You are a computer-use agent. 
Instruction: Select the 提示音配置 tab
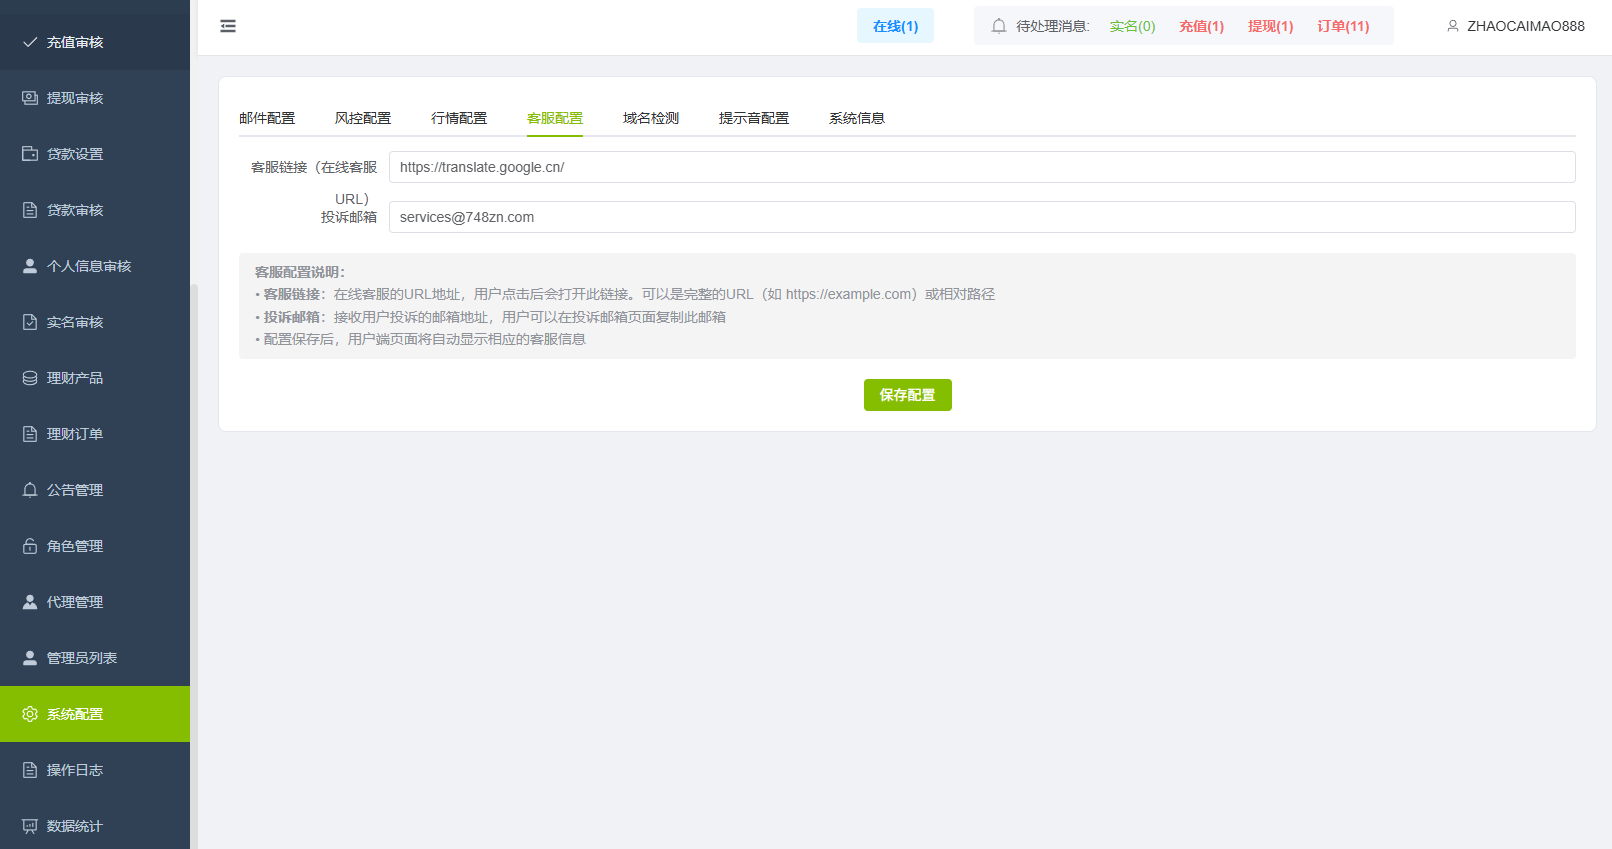754,118
